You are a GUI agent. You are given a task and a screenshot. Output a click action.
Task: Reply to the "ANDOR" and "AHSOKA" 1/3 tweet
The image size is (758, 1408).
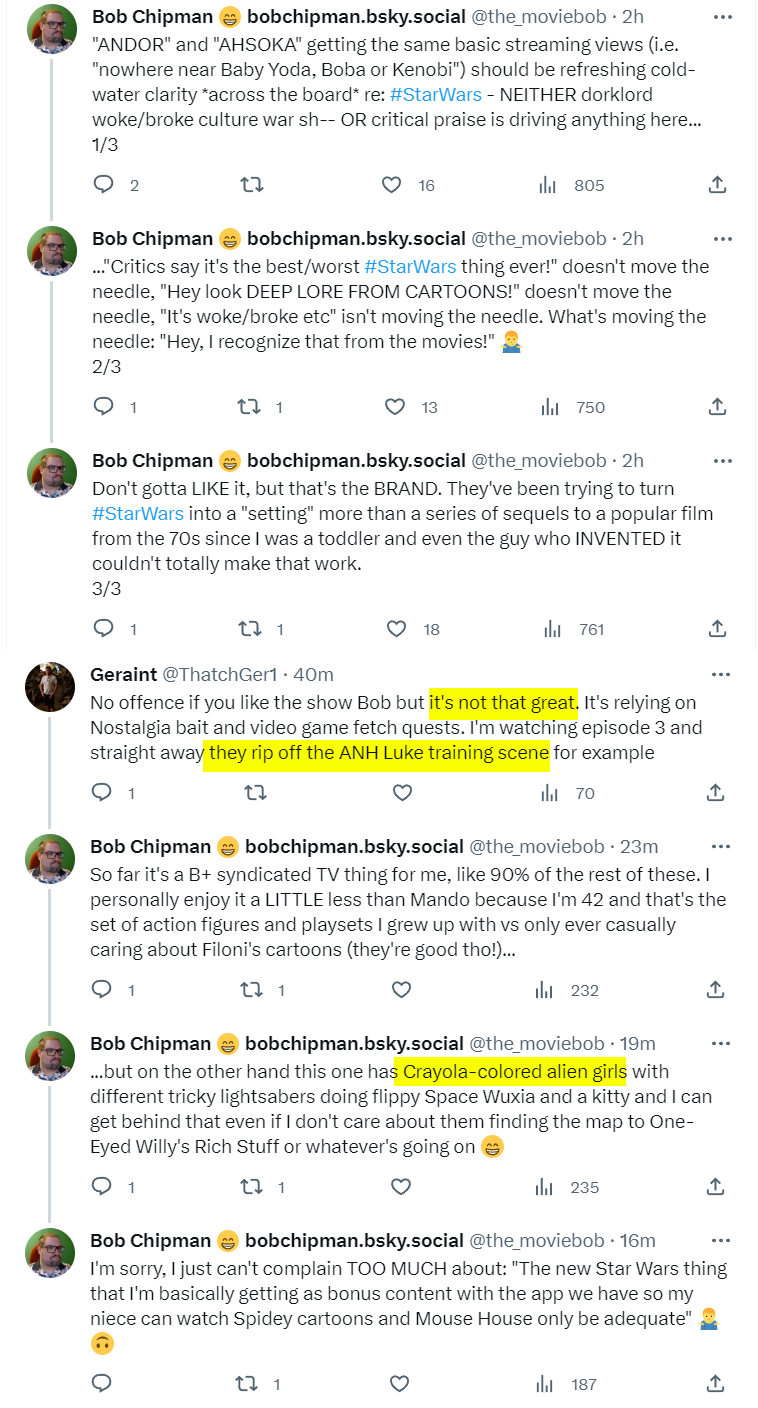coord(104,185)
